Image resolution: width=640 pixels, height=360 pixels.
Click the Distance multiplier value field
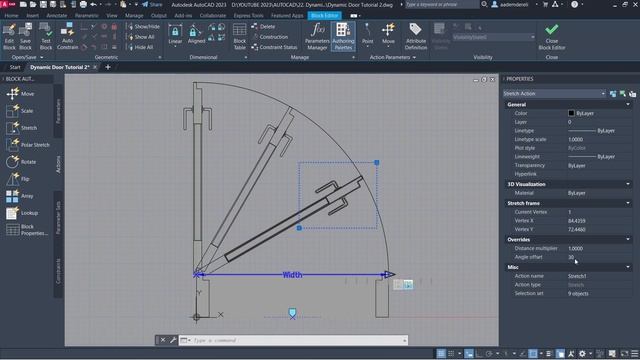pos(599,248)
